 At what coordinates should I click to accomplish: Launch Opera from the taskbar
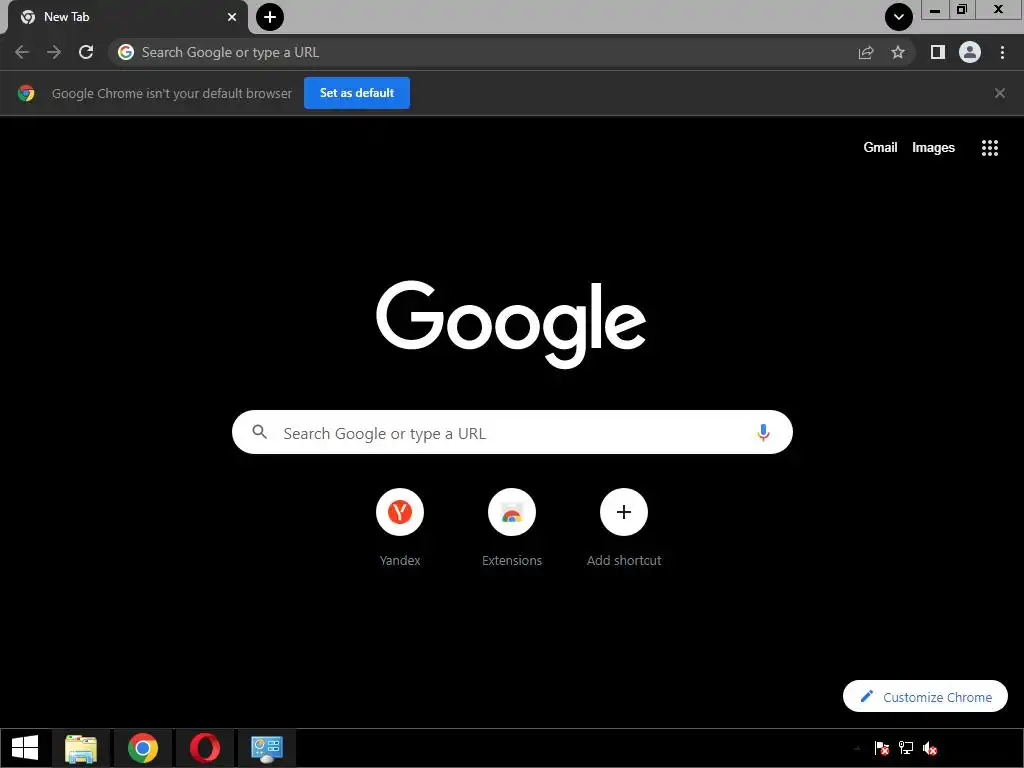point(205,748)
